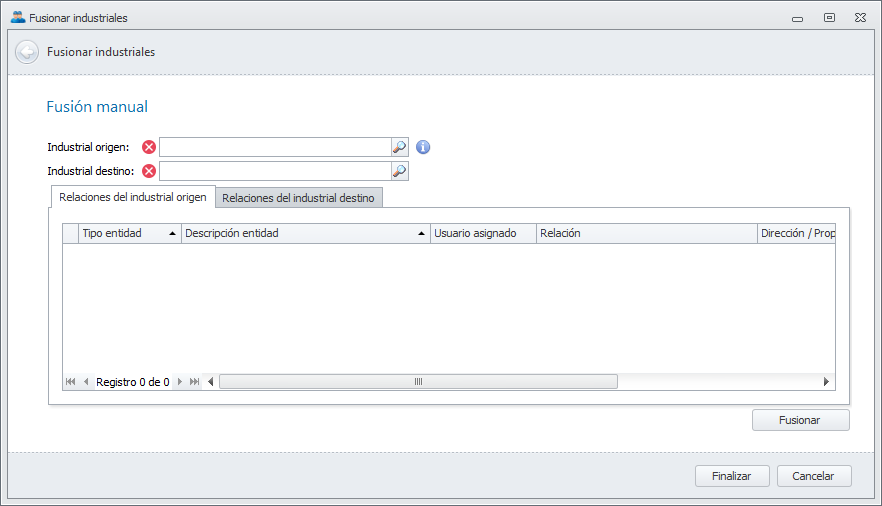
Task: Click search magnifier for Industrial destino
Action: pyautogui.click(x=399, y=171)
